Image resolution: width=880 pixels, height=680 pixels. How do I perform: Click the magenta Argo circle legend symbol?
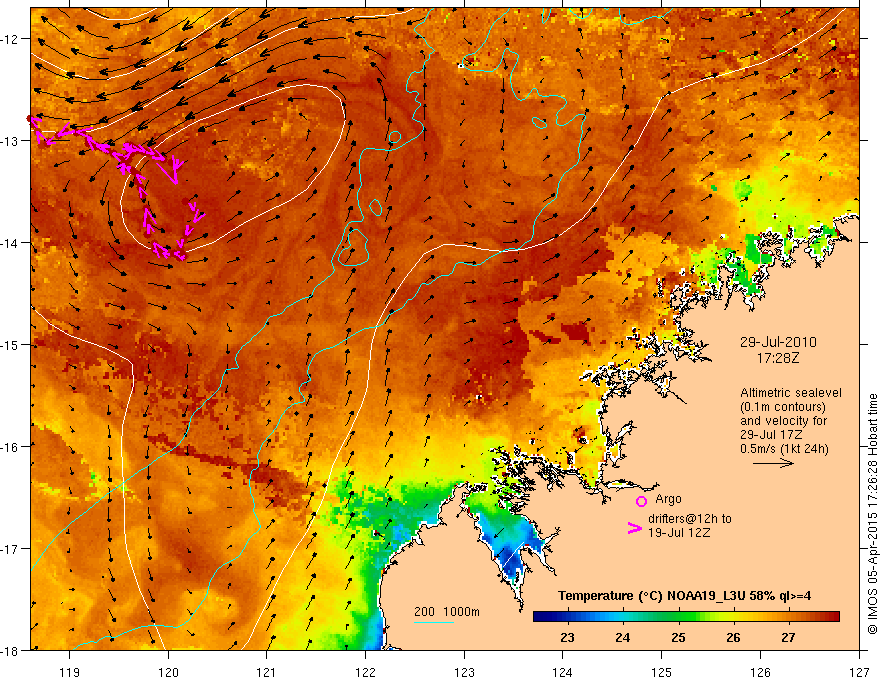pos(641,501)
